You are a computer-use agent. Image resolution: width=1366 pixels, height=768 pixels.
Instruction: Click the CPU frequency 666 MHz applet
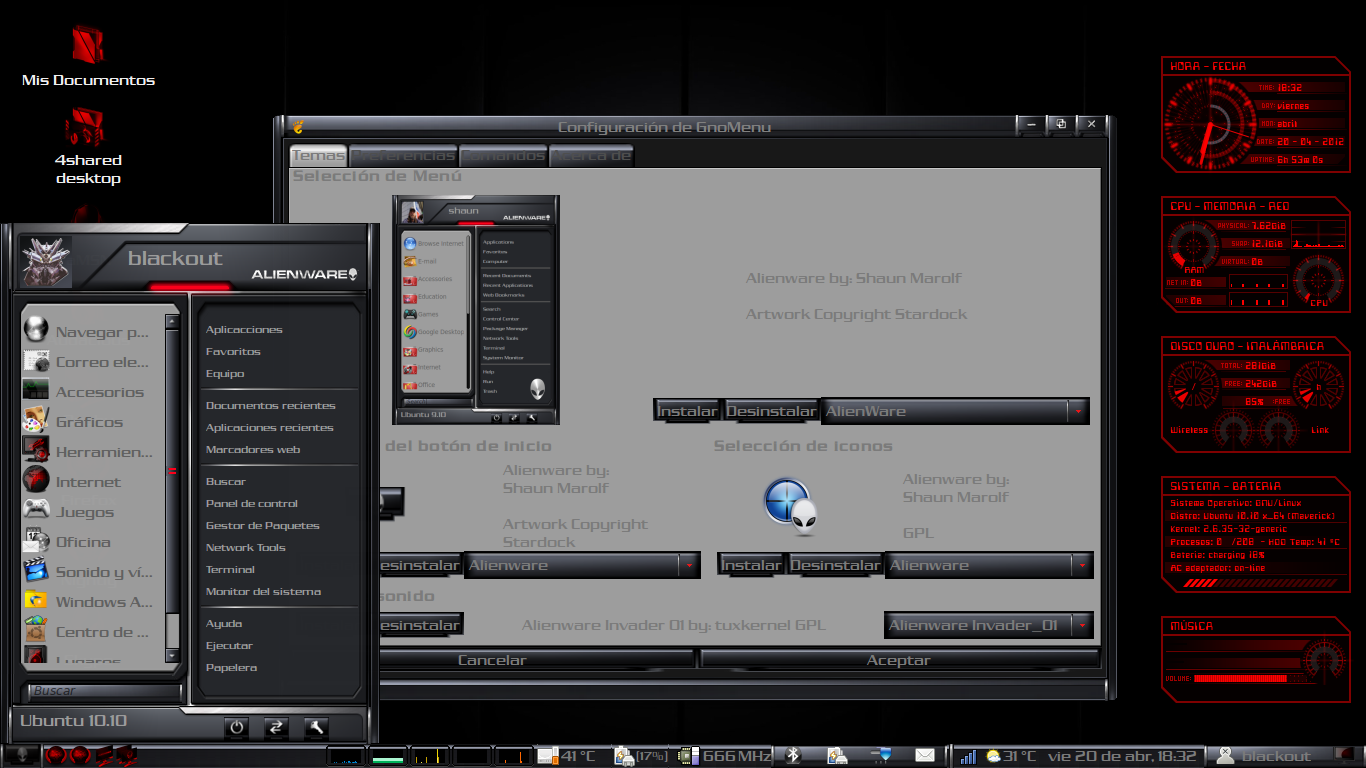click(725, 756)
